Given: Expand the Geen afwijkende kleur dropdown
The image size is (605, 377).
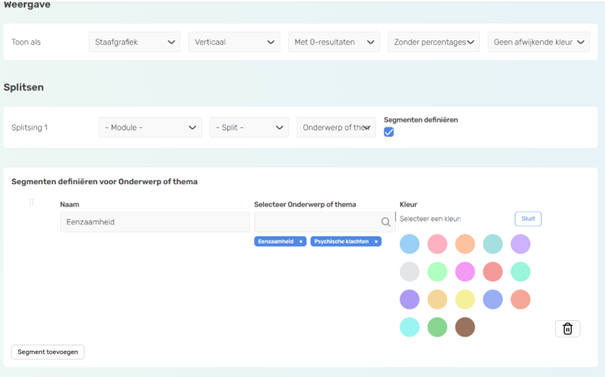Looking at the screenshot, I should point(539,42).
